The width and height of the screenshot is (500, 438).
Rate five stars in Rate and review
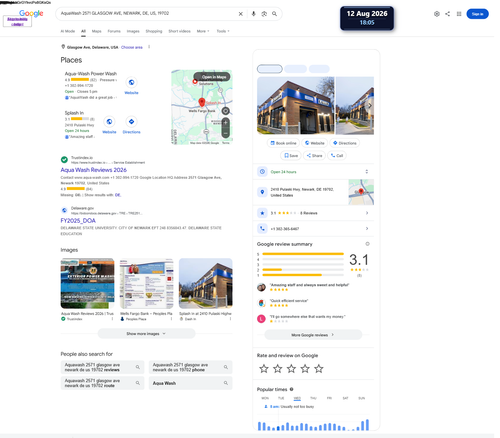pos(319,369)
